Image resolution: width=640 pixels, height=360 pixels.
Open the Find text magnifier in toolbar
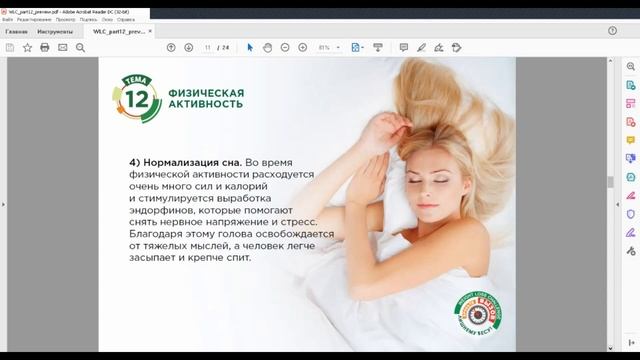80,48
